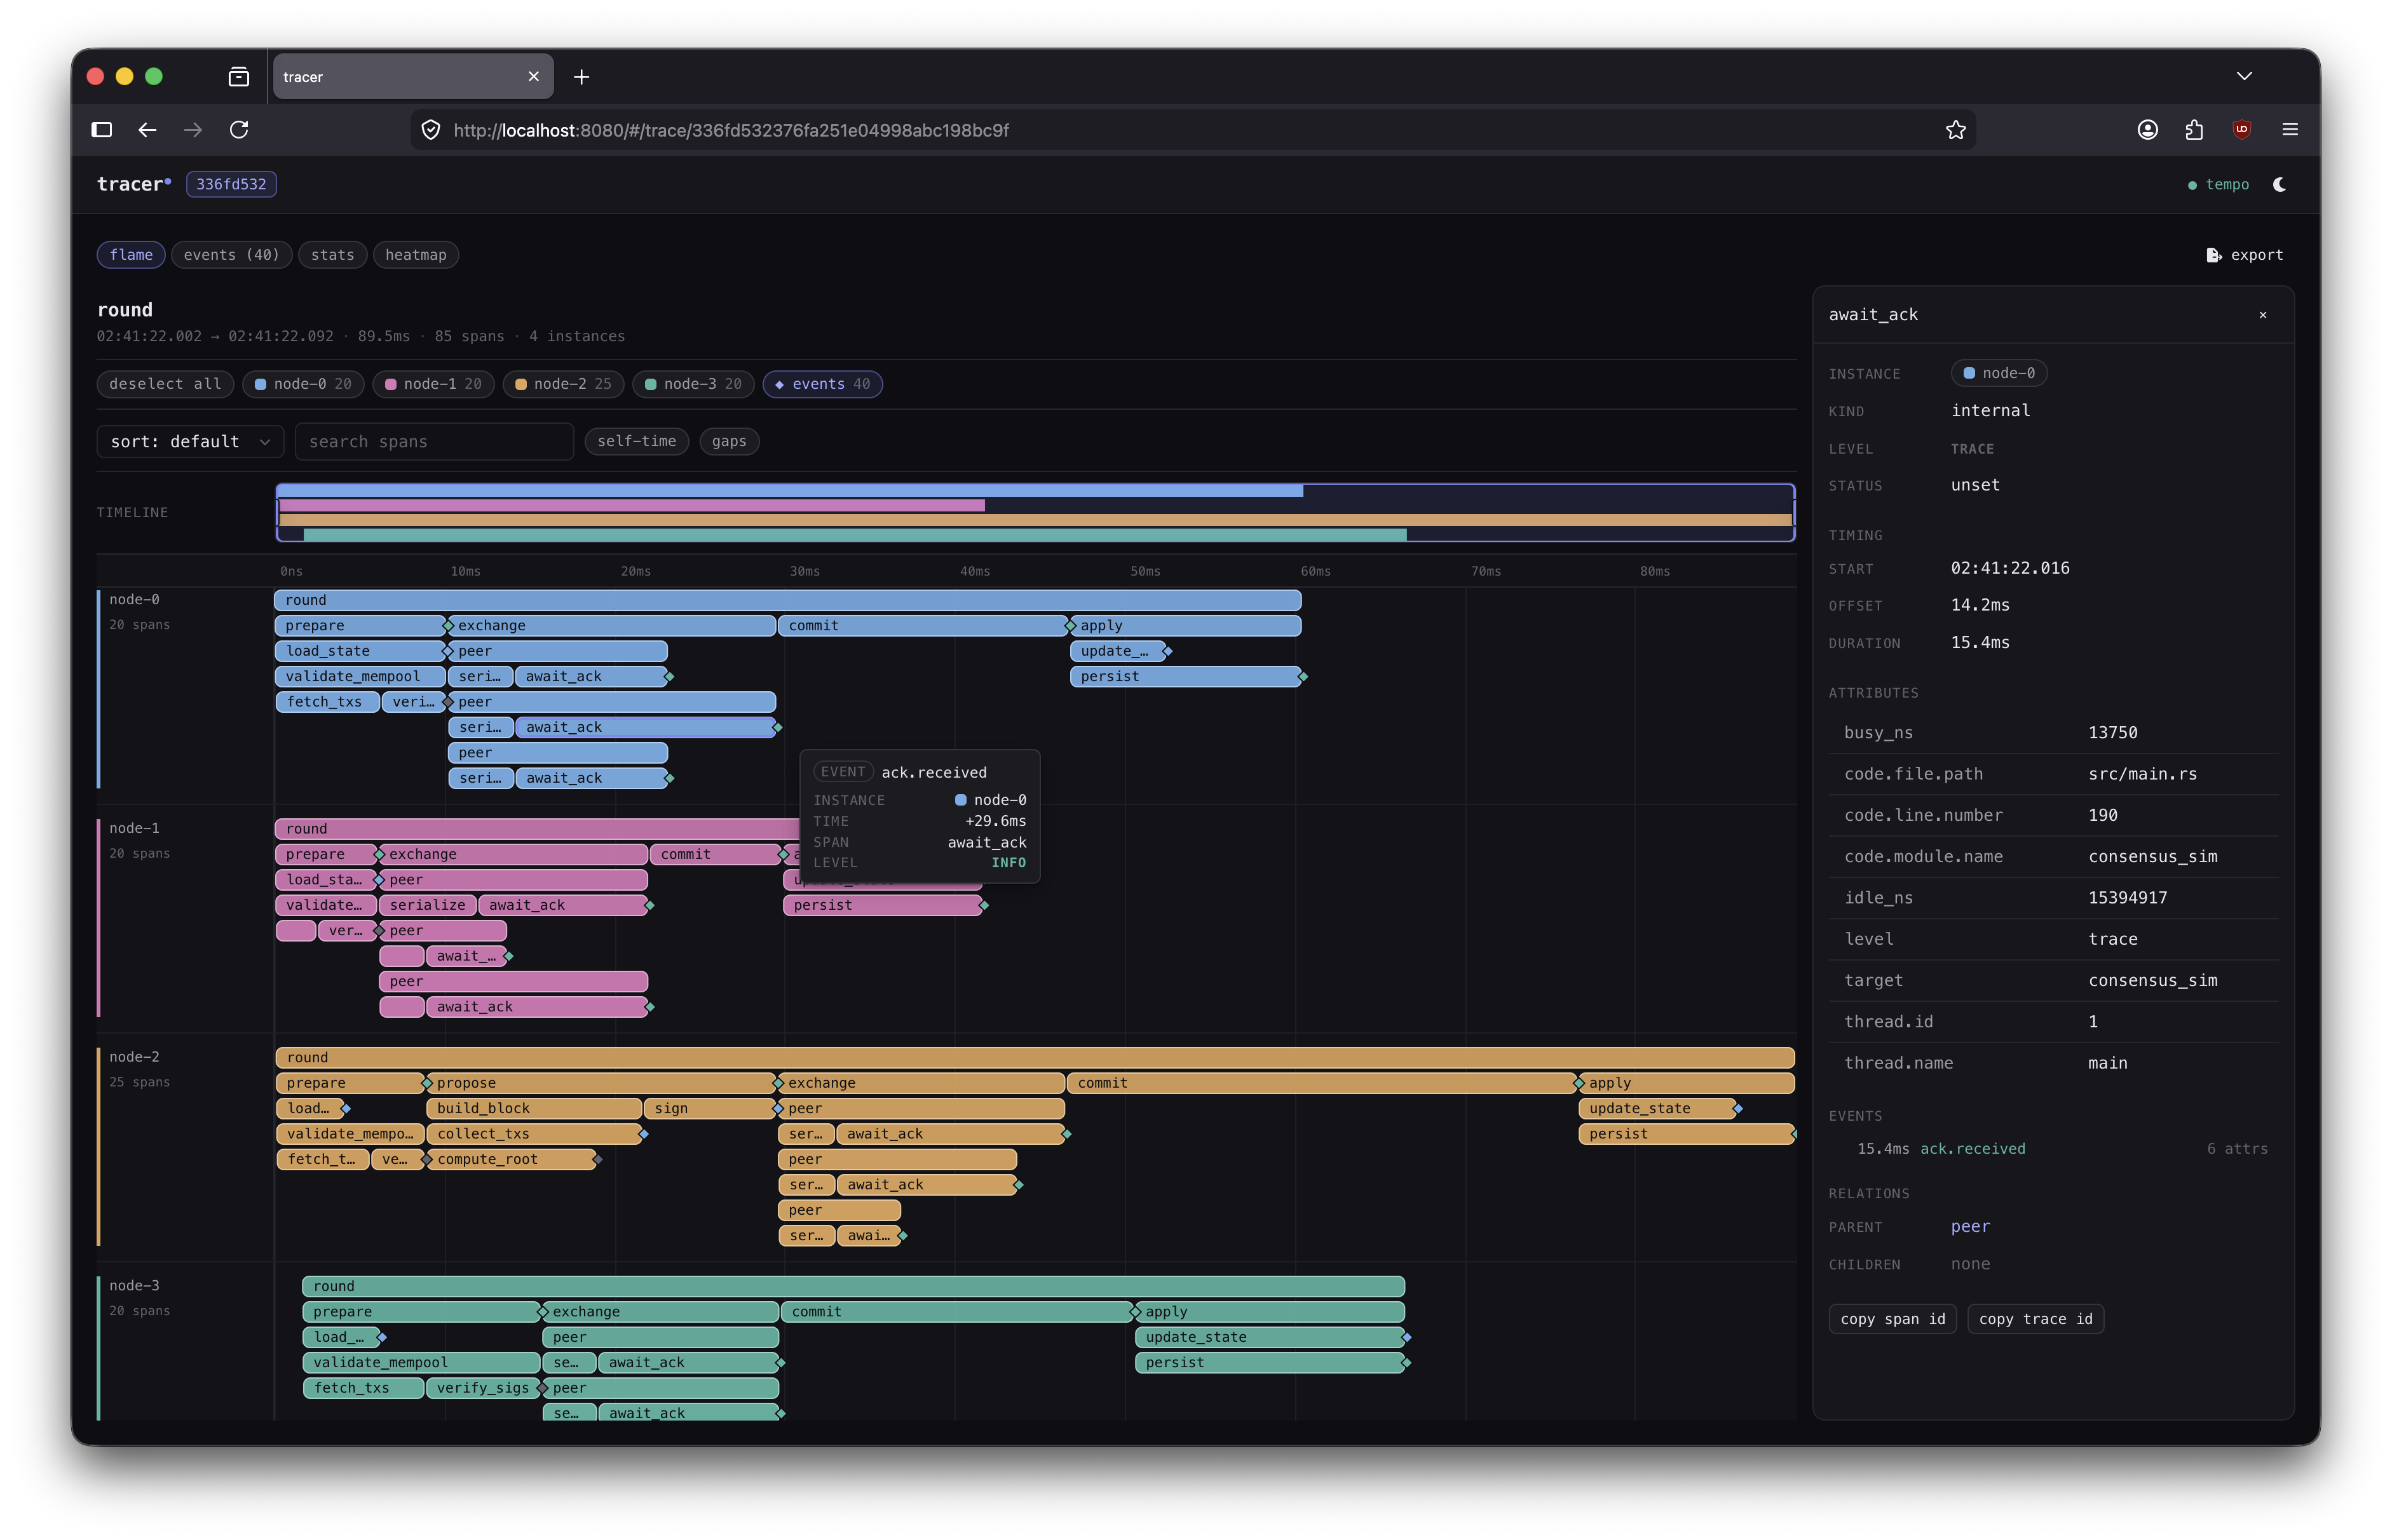Click the site security shield icon
This screenshot has height=1540, width=2392.
(x=431, y=130)
